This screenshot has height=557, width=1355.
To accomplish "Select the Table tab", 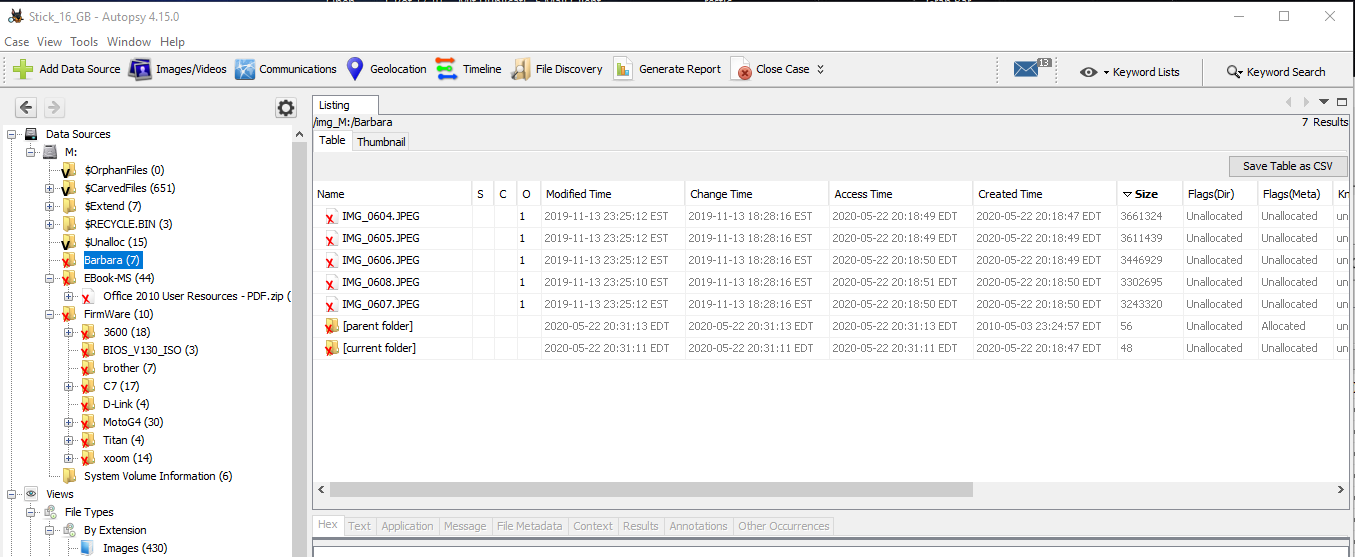I will (332, 141).
